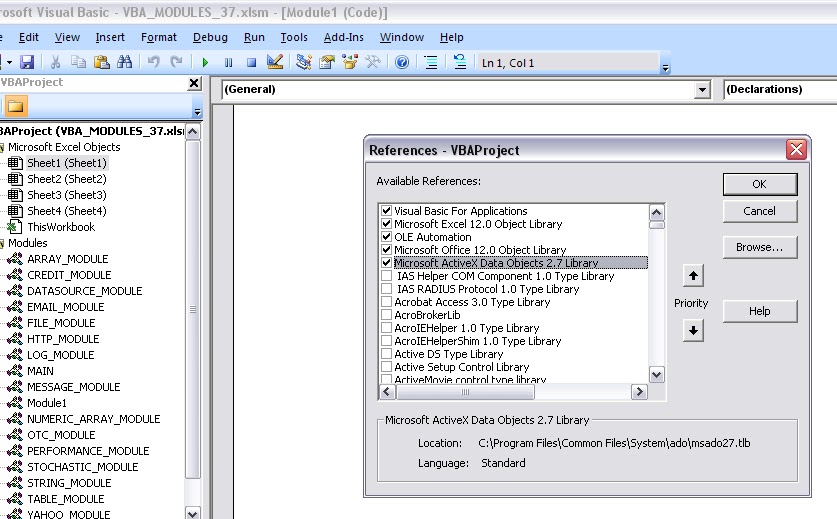
Task: Click the Paste clipboard icon
Action: click(x=101, y=62)
